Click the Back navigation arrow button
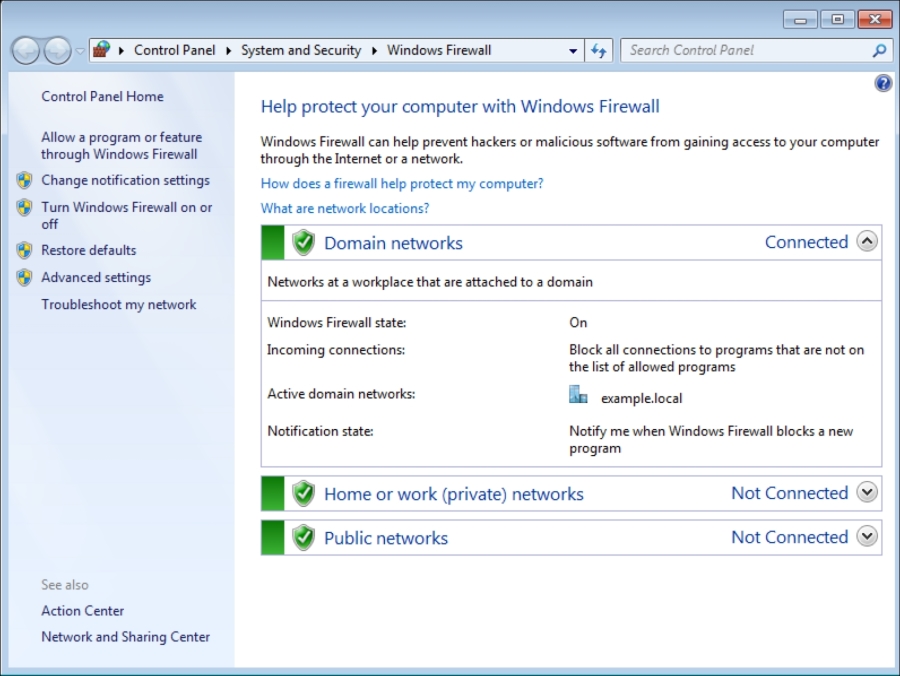The width and height of the screenshot is (900, 676). (26, 50)
